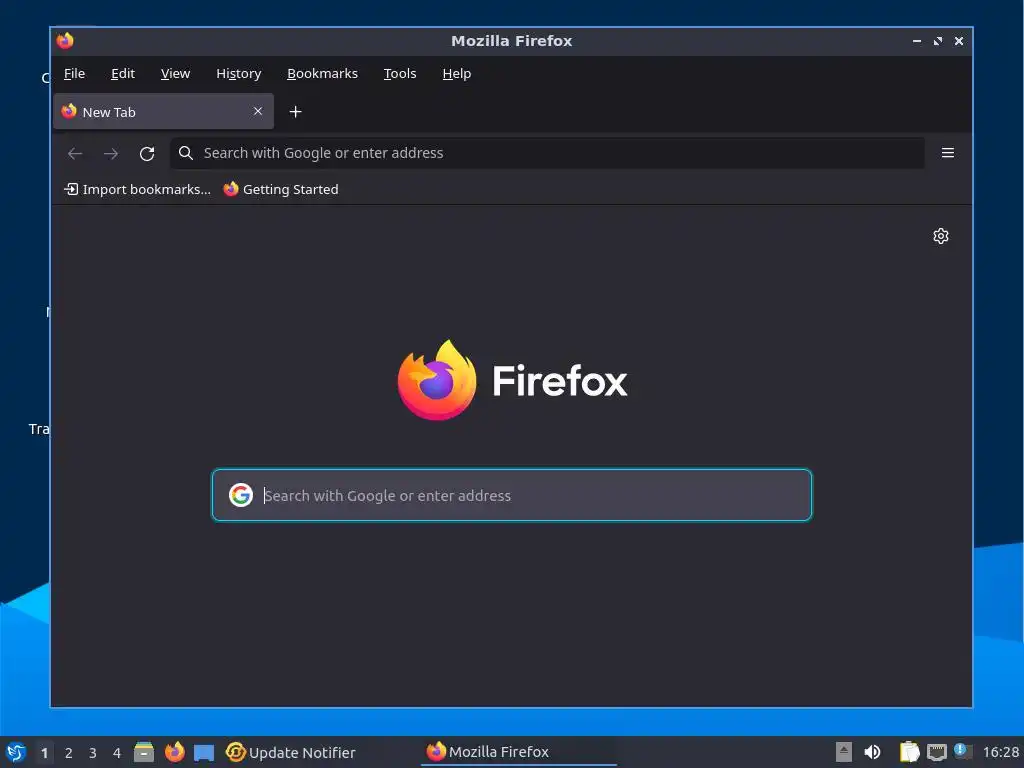Open the View menu
1024x768 pixels.
tap(175, 74)
